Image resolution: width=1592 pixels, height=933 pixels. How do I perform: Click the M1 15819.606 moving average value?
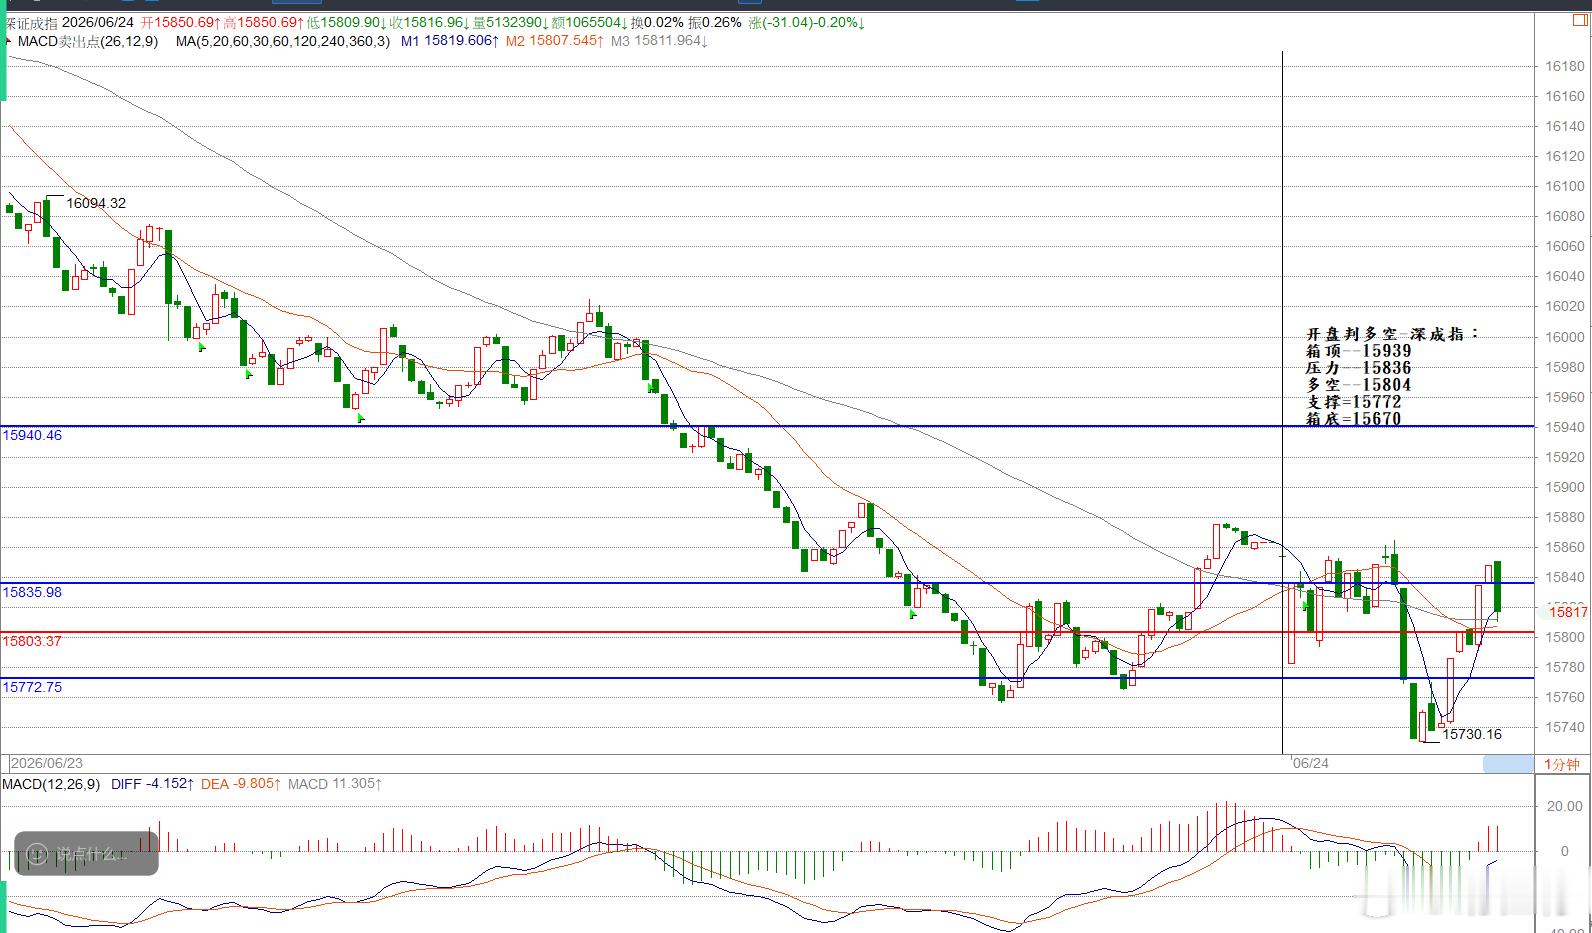pos(450,41)
